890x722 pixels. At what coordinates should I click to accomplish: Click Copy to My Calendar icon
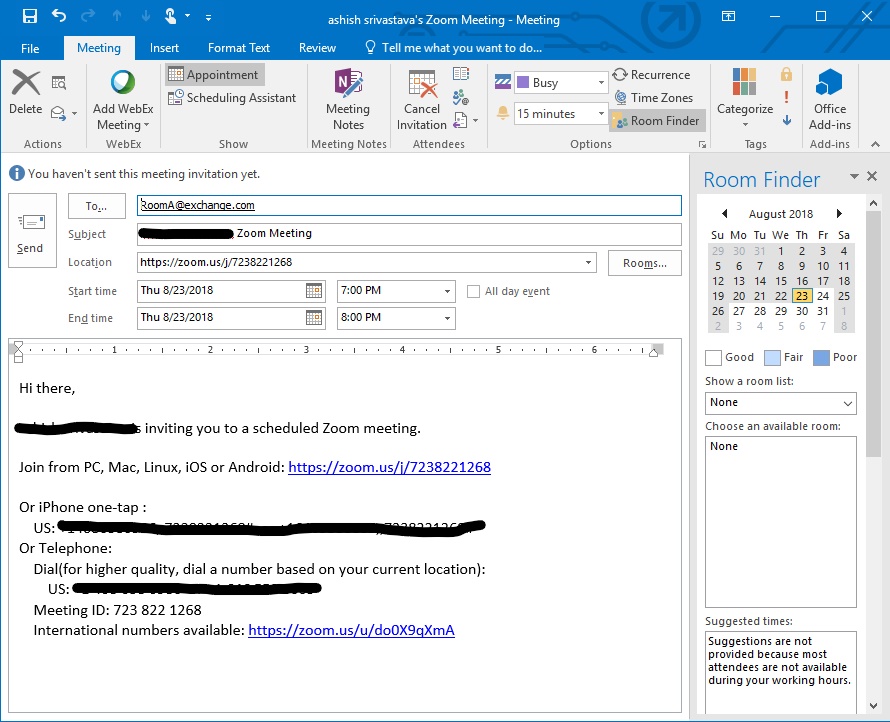point(58,83)
